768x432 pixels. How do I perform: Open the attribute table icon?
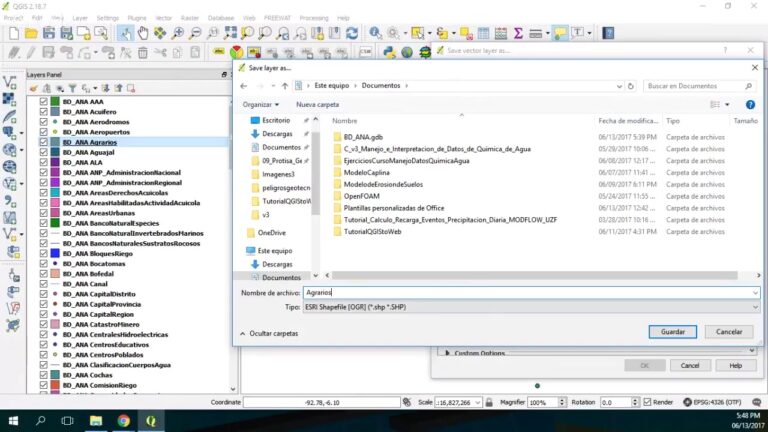(483, 33)
